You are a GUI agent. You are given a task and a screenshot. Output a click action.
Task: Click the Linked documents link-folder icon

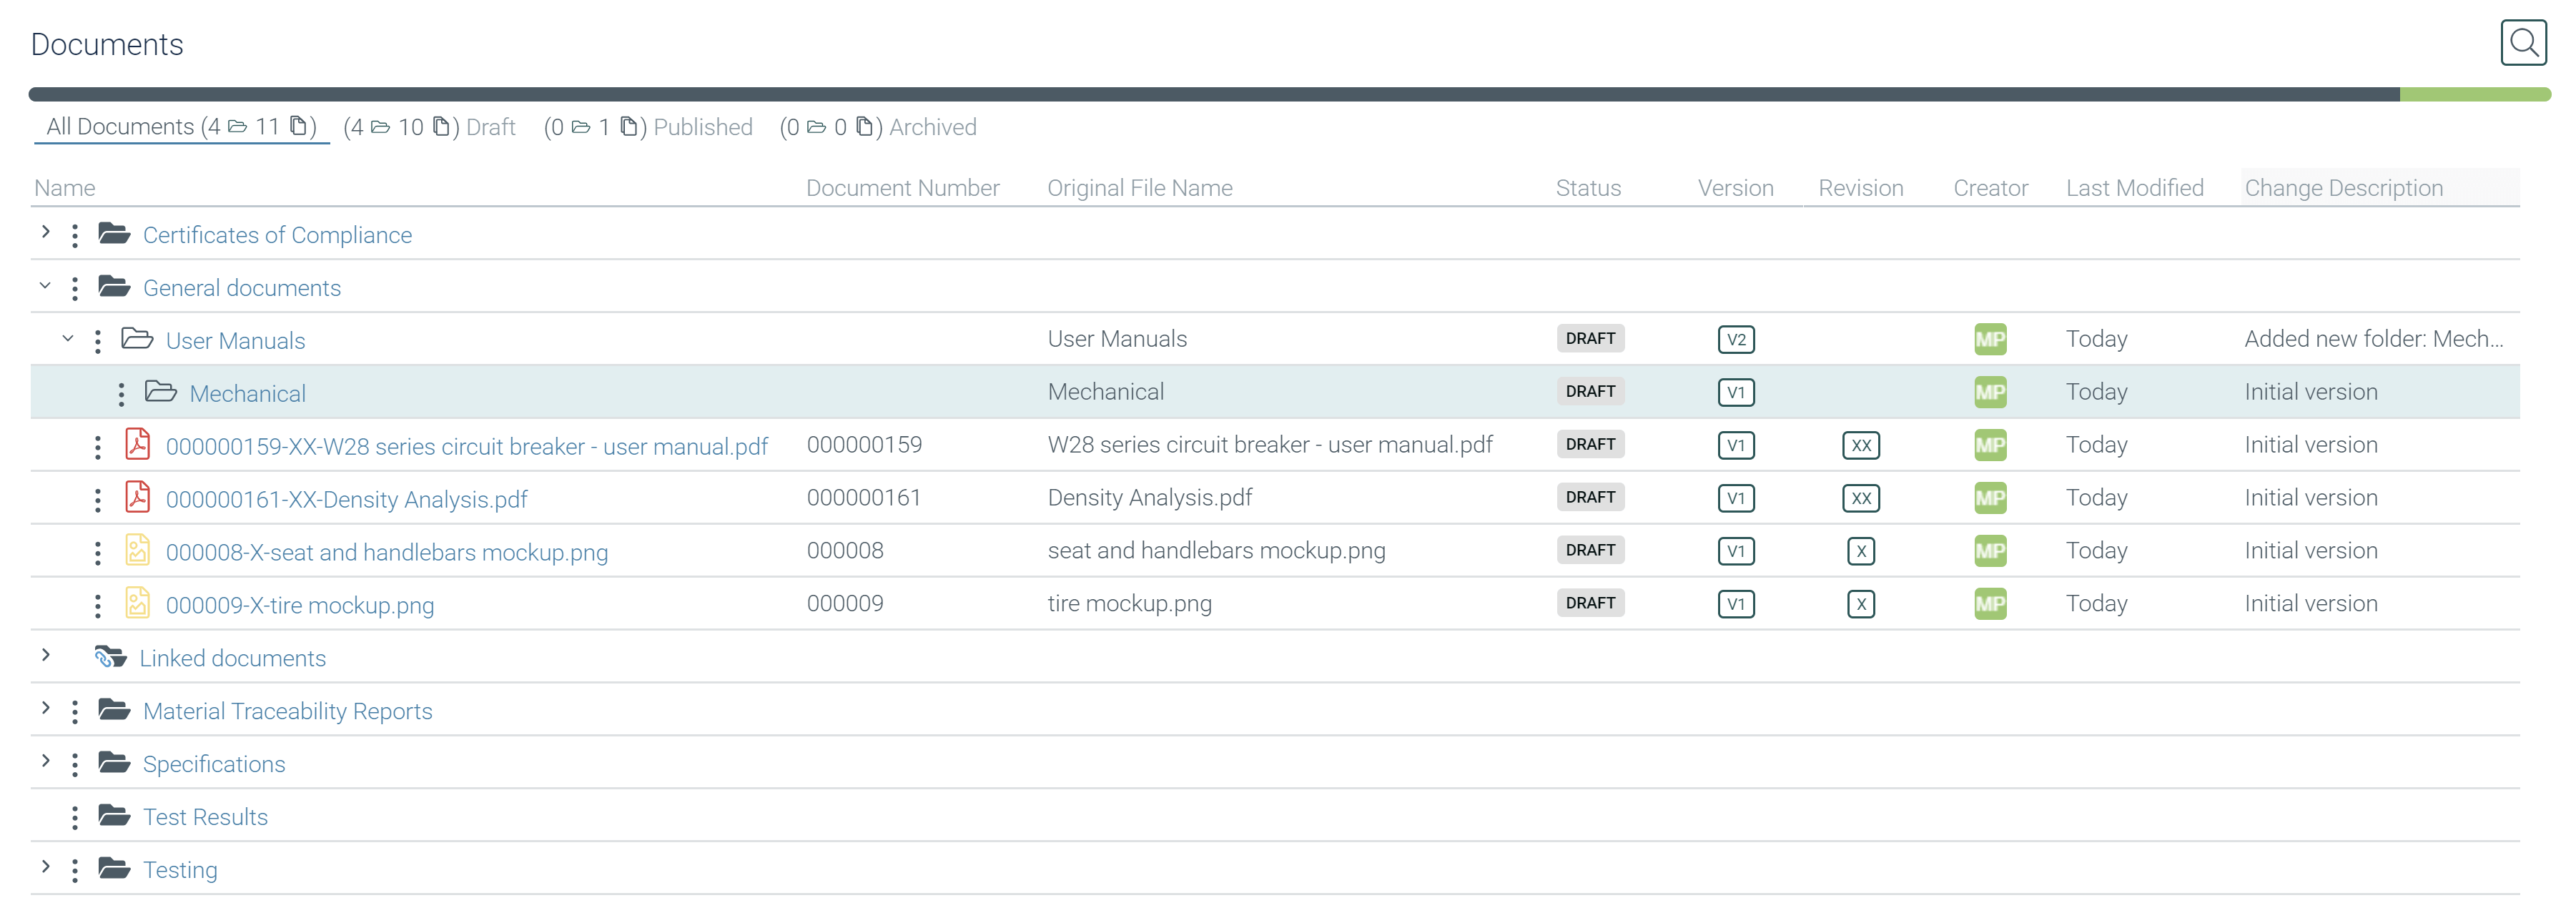coord(110,657)
